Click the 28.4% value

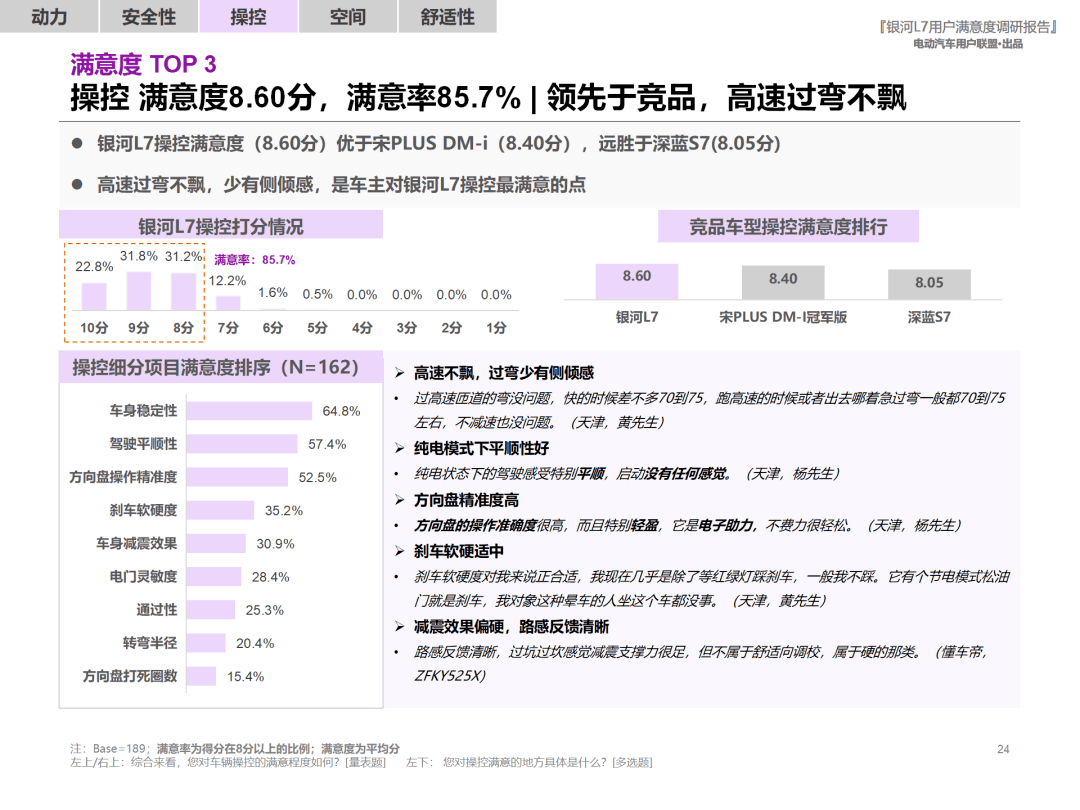[x=271, y=577]
